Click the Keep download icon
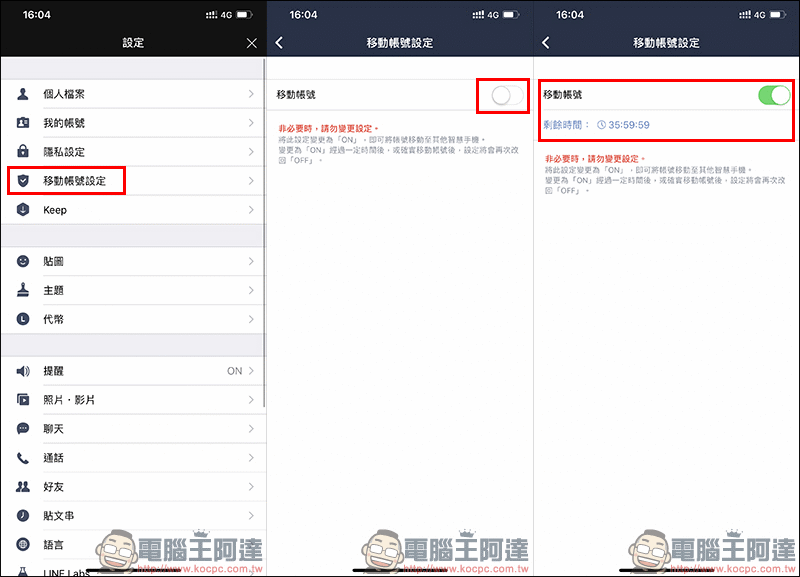Image resolution: width=800 pixels, height=577 pixels. point(22,210)
